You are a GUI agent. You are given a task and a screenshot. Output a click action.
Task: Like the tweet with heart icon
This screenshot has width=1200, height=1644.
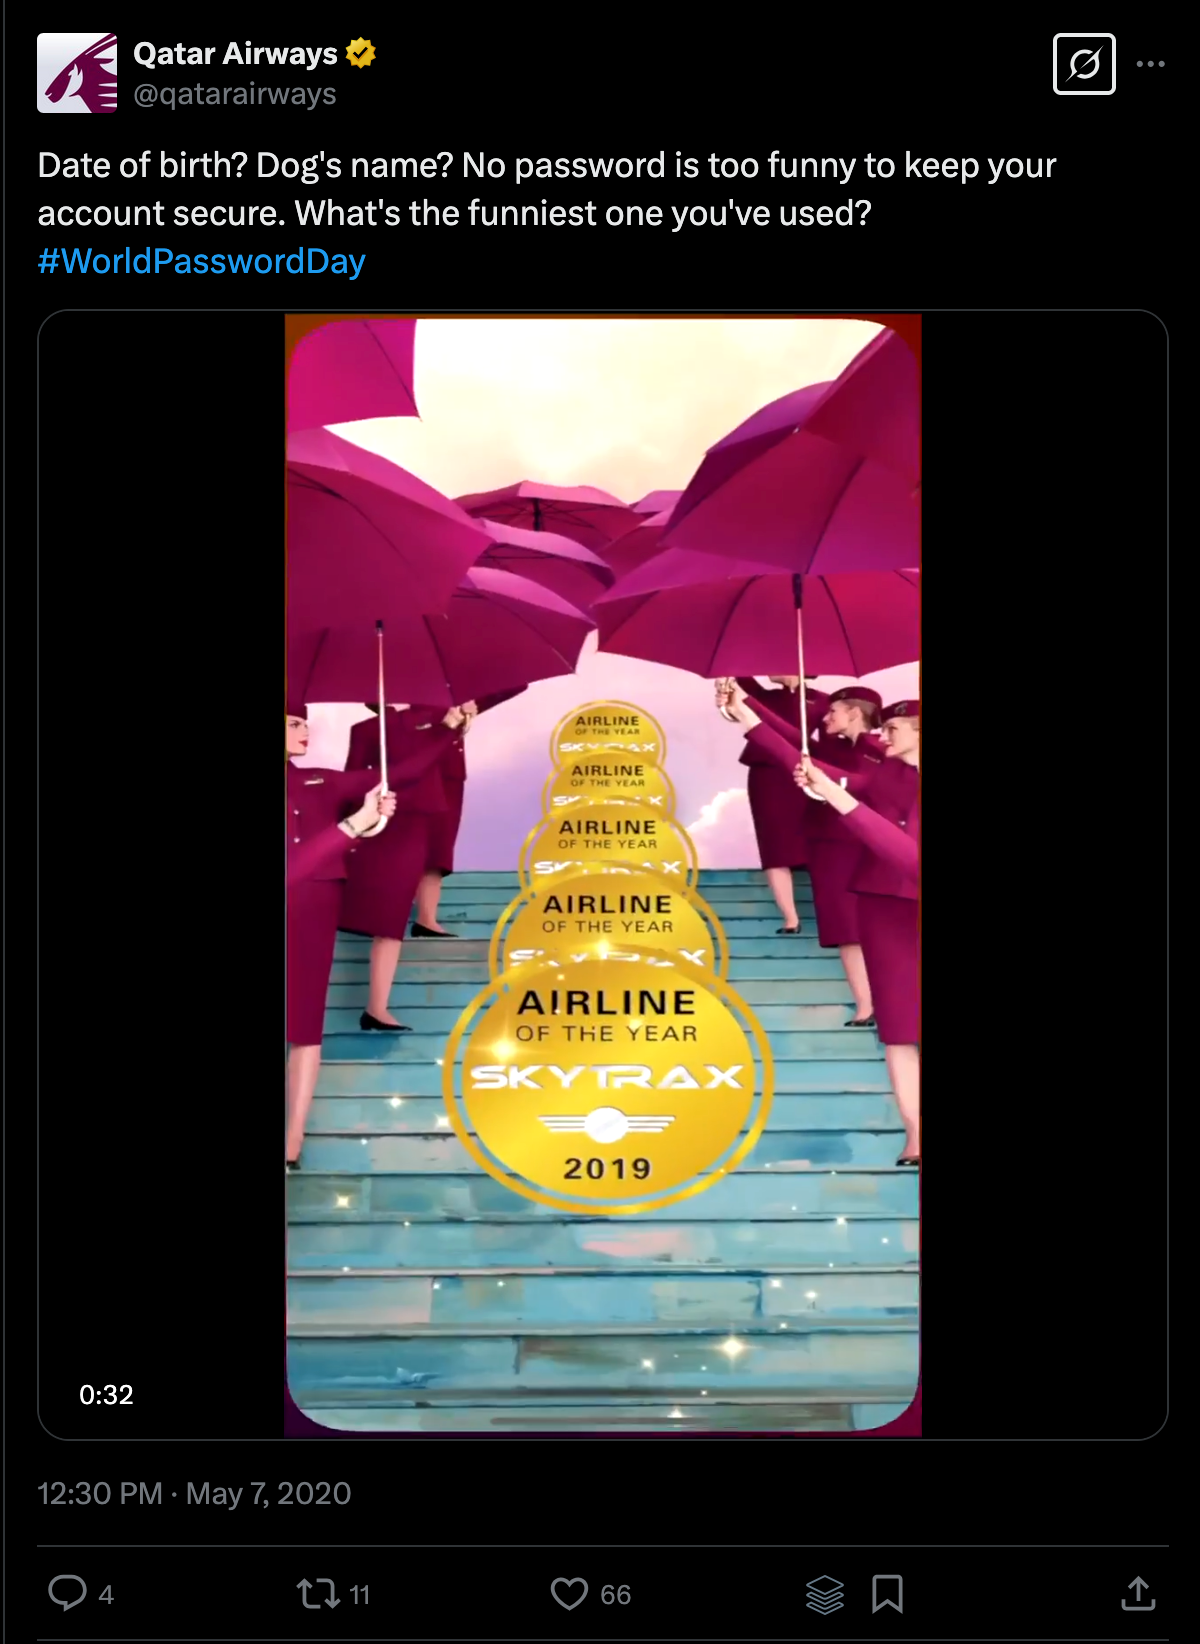(570, 1593)
